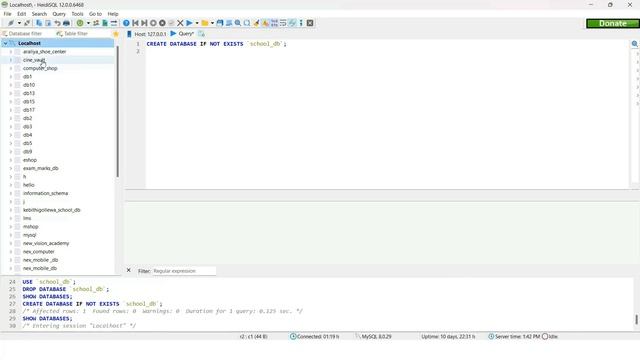Click the yellow load SQL file folder icon
The width and height of the screenshot is (640, 360).
pyautogui.click(x=205, y=23)
